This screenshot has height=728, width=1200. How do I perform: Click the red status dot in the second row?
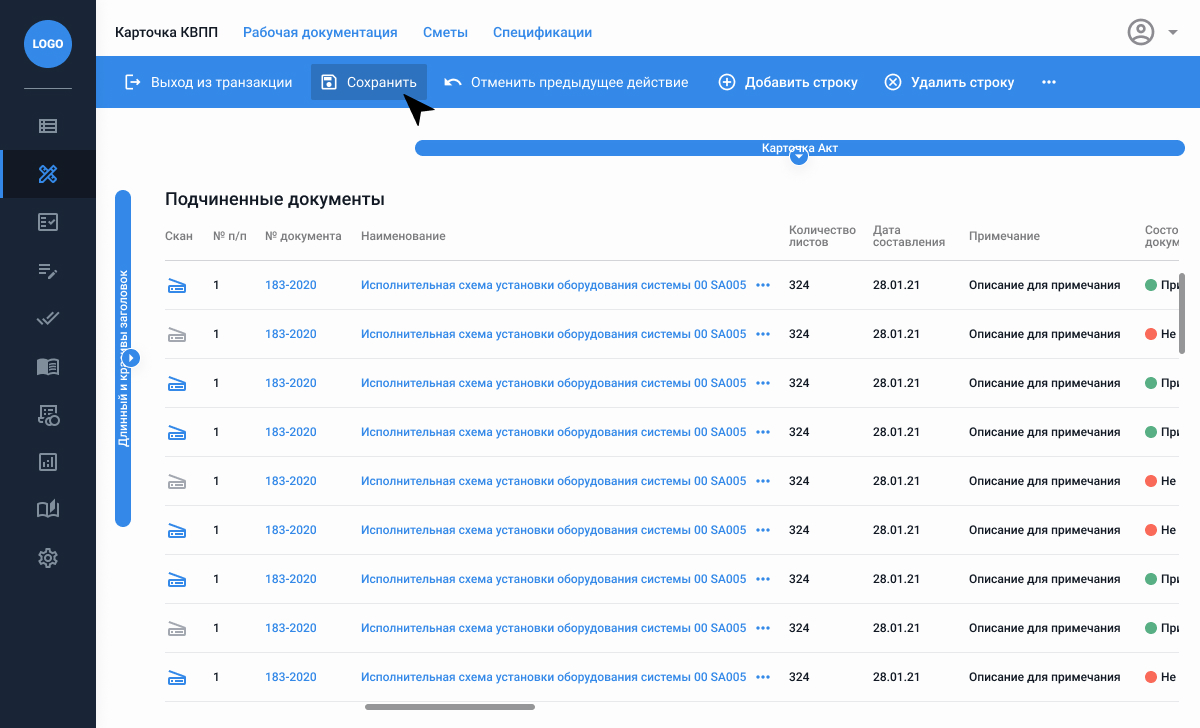[1151, 334]
